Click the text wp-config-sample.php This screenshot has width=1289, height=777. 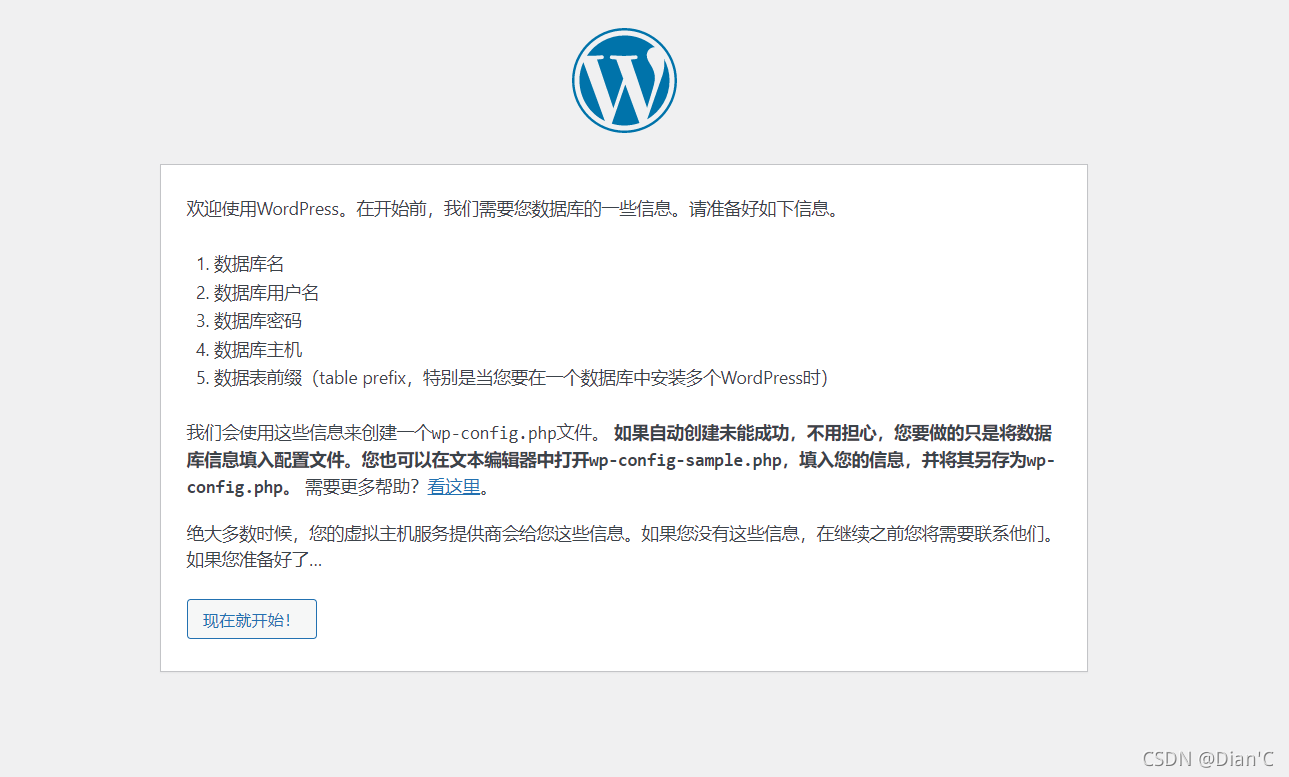(x=684, y=461)
